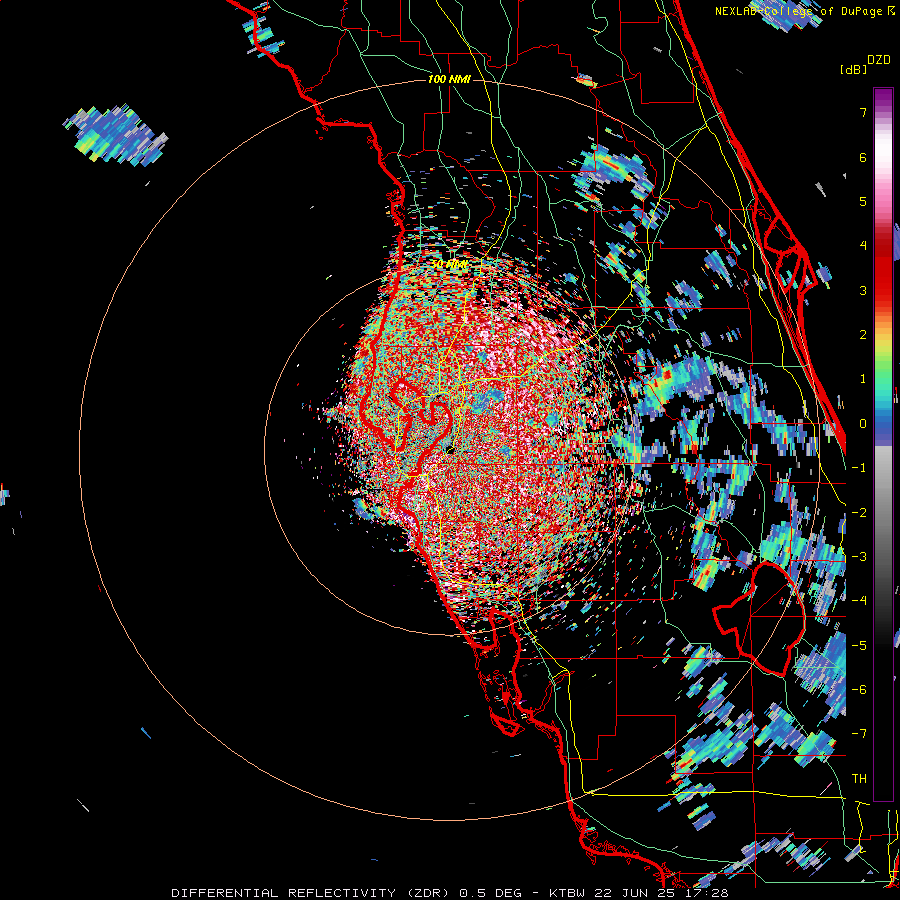The height and width of the screenshot is (900, 900).
Task: Click the "1" value on the scale
Action: pos(863,379)
